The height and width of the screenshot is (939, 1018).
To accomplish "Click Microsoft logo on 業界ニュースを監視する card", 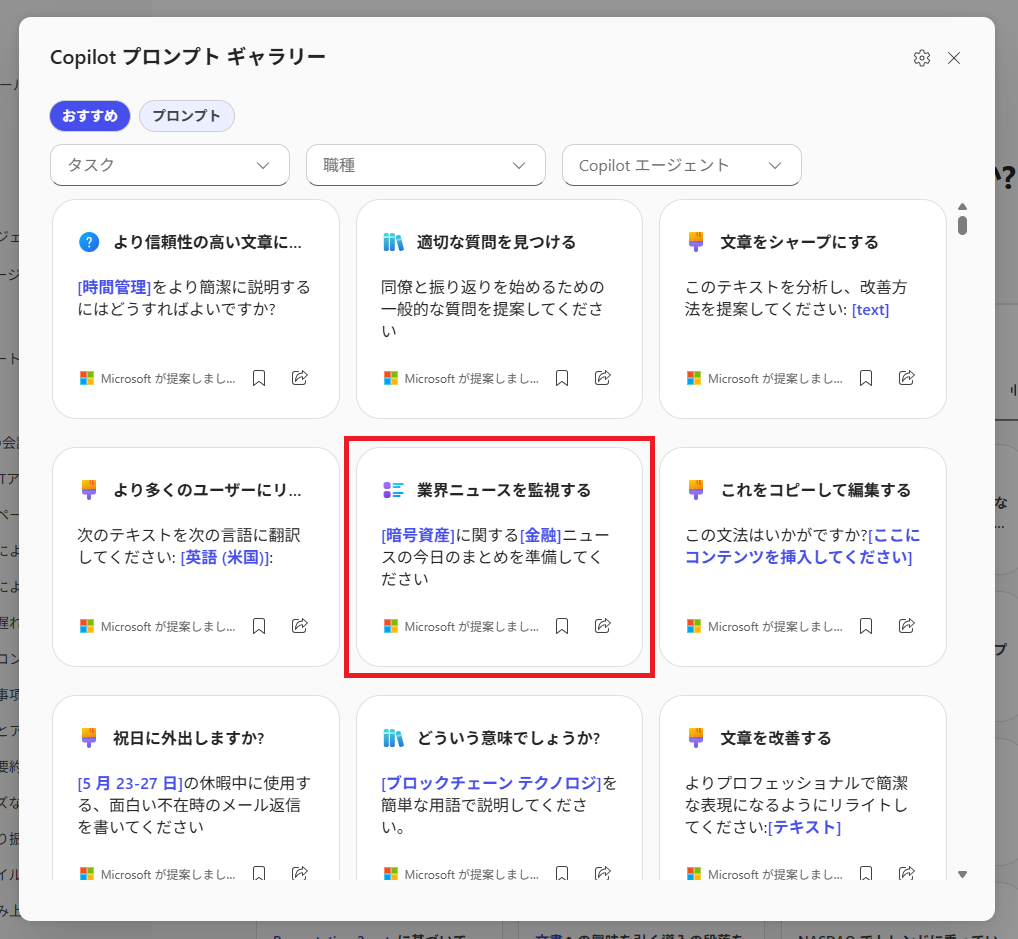I will click(390, 626).
